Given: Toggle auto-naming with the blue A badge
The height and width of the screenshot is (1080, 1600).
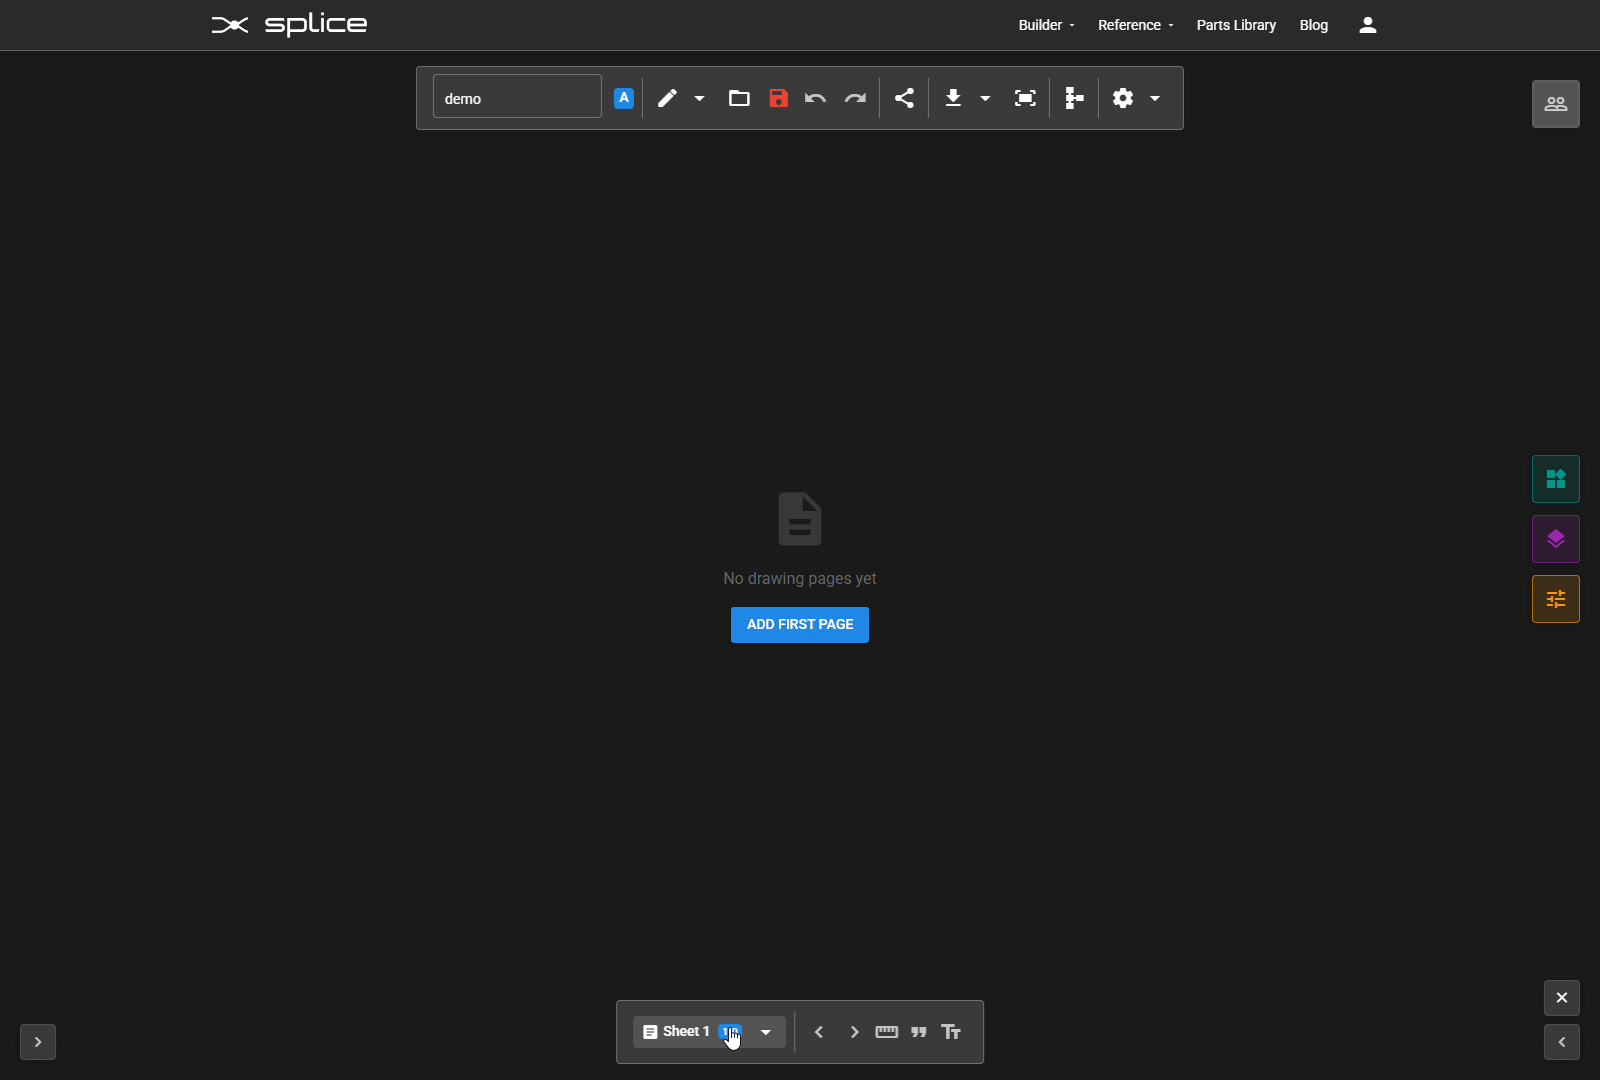Looking at the screenshot, I should pyautogui.click(x=623, y=97).
